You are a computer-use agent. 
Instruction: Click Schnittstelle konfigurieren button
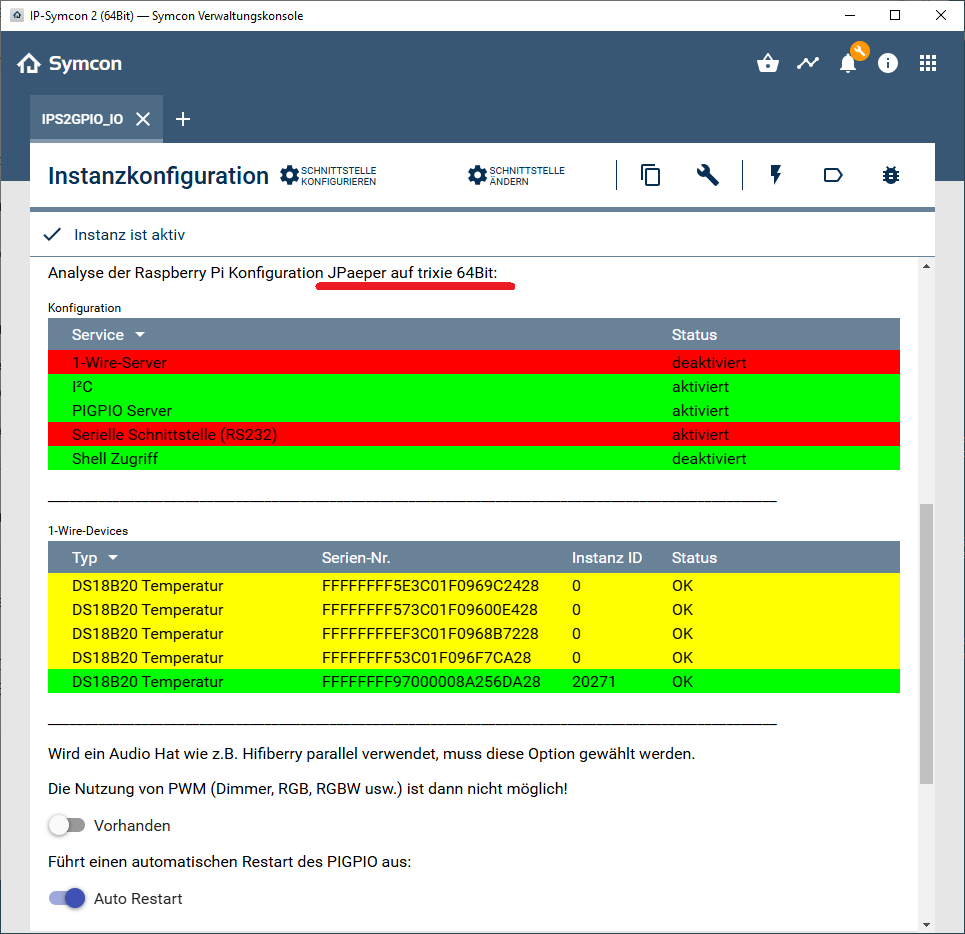[329, 176]
